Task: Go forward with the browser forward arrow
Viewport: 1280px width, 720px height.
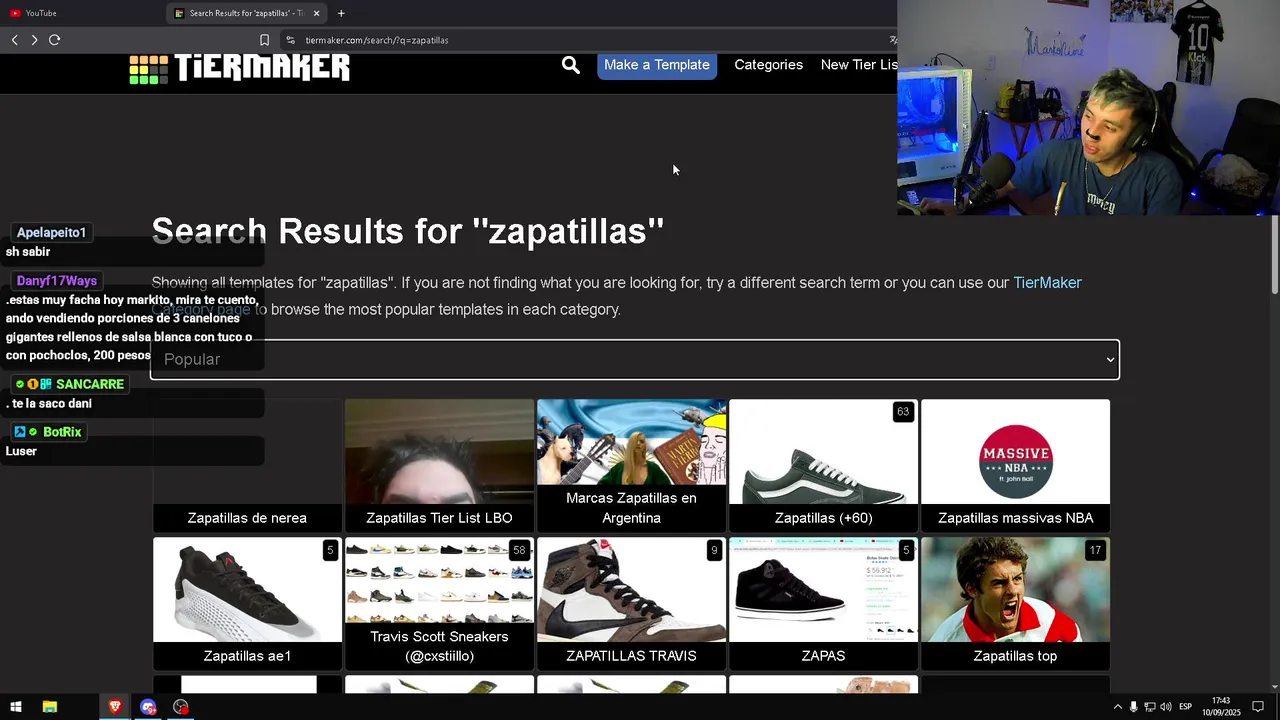Action: click(34, 40)
